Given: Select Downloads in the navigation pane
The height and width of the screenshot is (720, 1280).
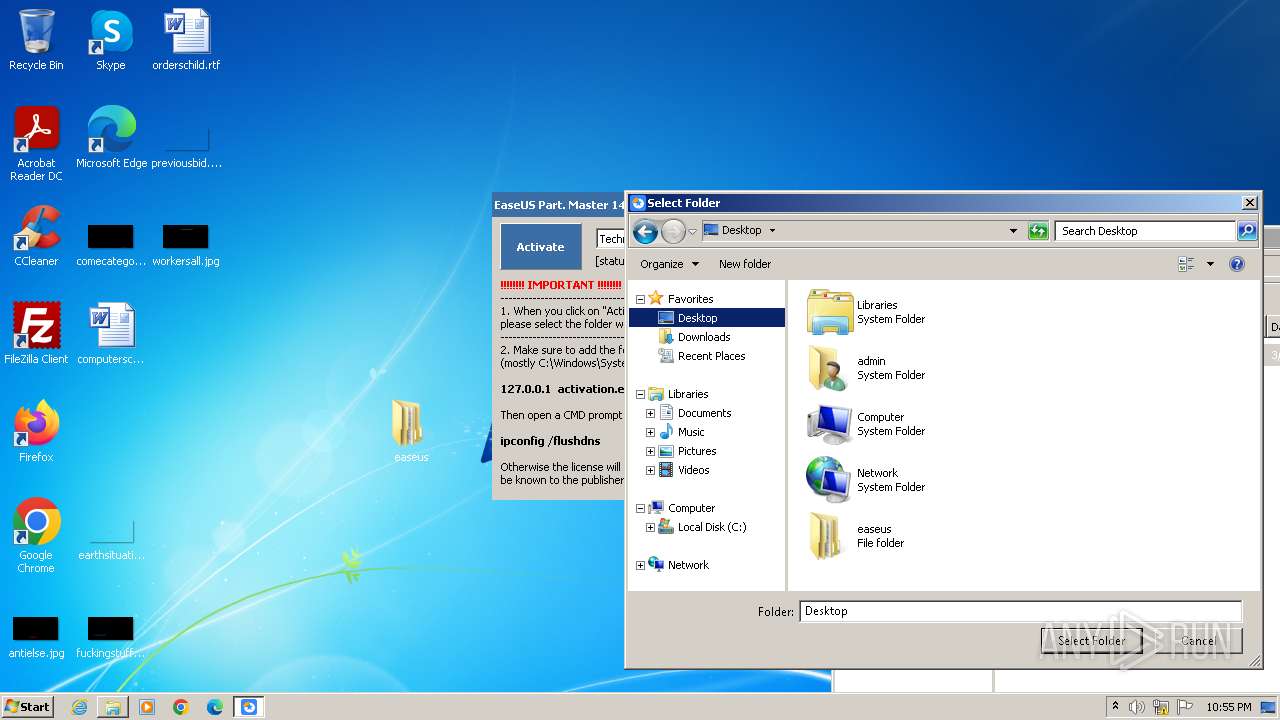Looking at the screenshot, I should [694, 337].
